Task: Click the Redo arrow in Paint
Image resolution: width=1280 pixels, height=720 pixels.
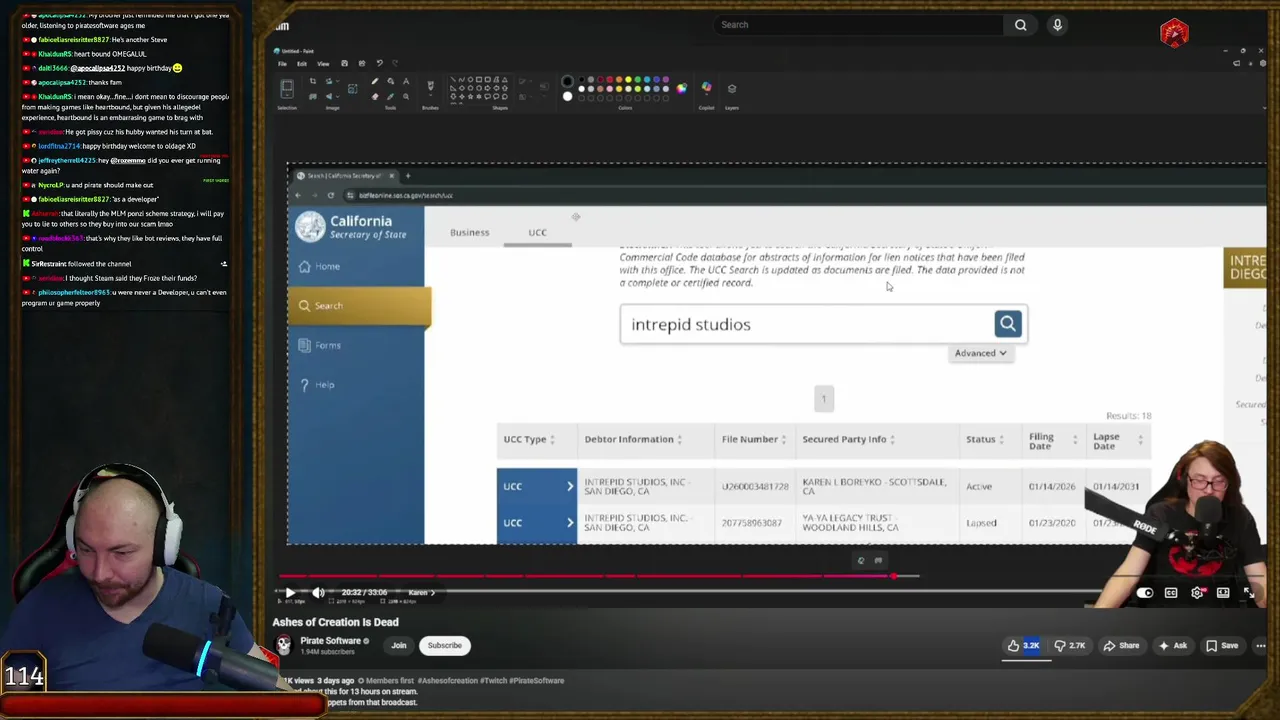Action: (x=395, y=63)
